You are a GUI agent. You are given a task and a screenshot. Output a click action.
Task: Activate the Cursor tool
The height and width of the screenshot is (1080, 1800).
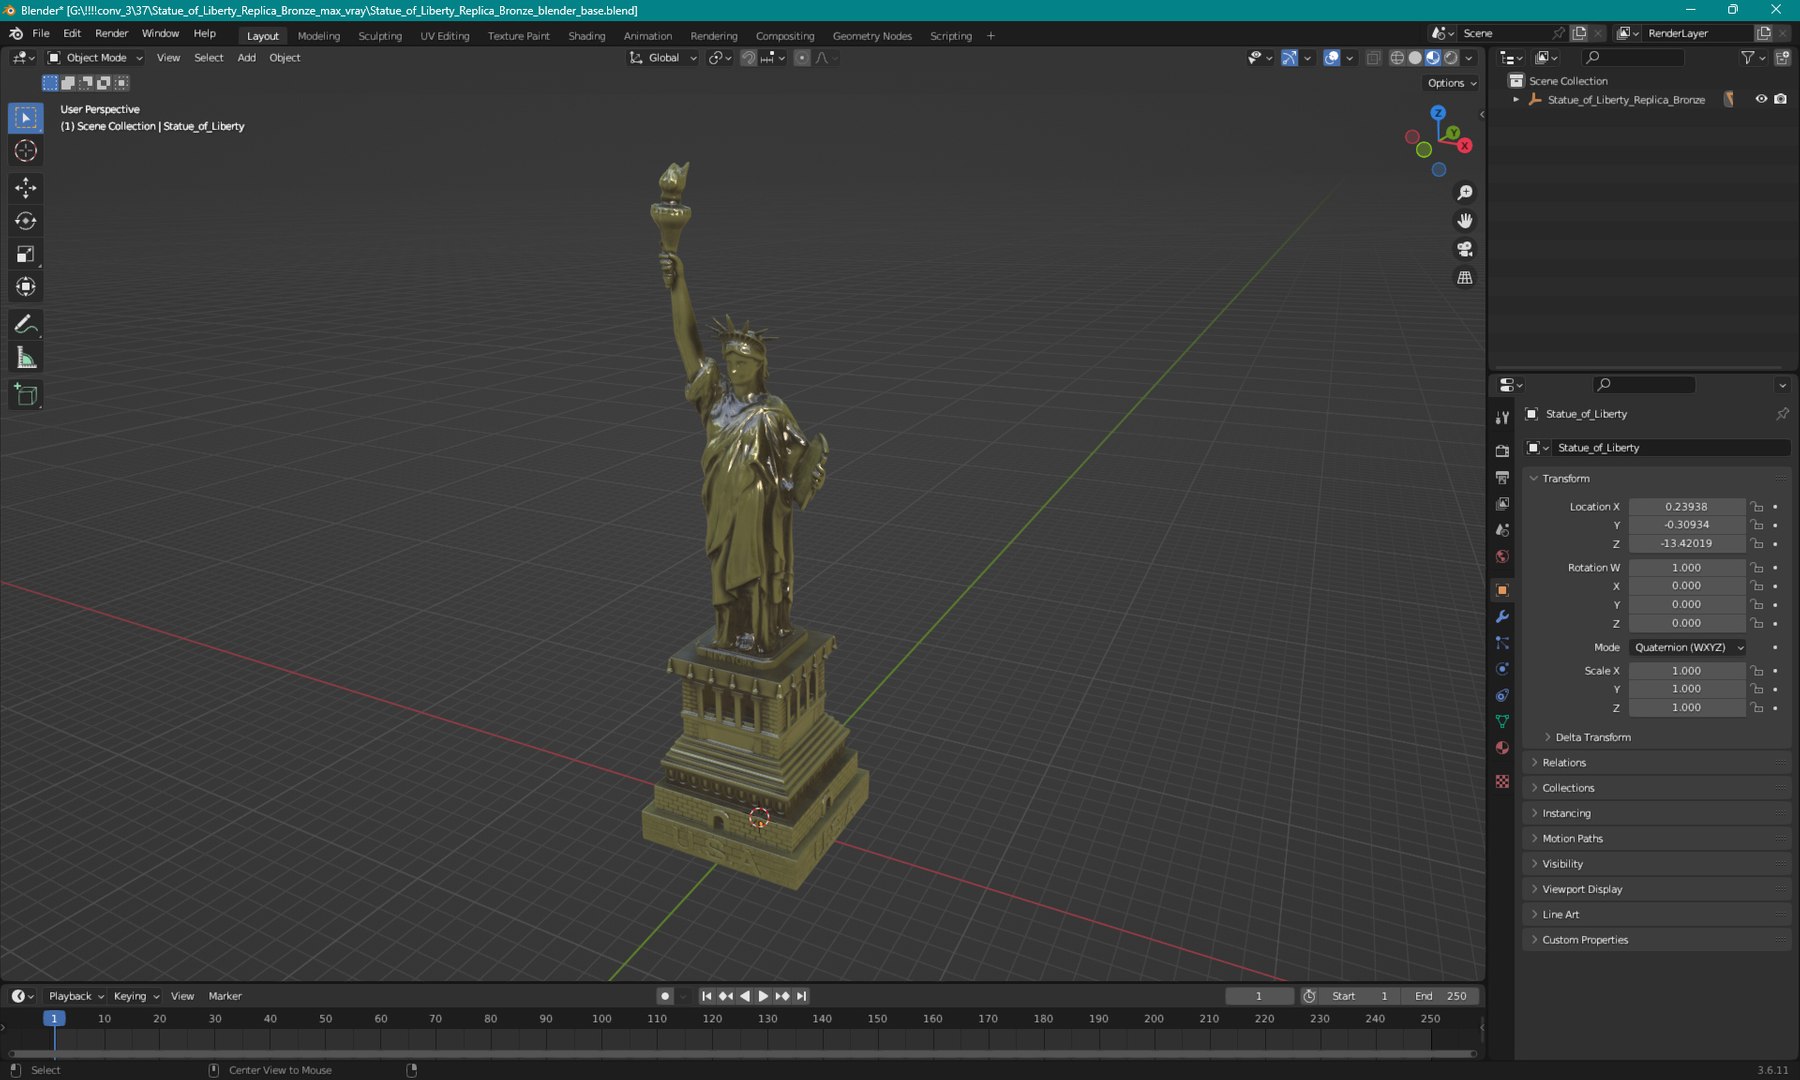tap(26, 151)
